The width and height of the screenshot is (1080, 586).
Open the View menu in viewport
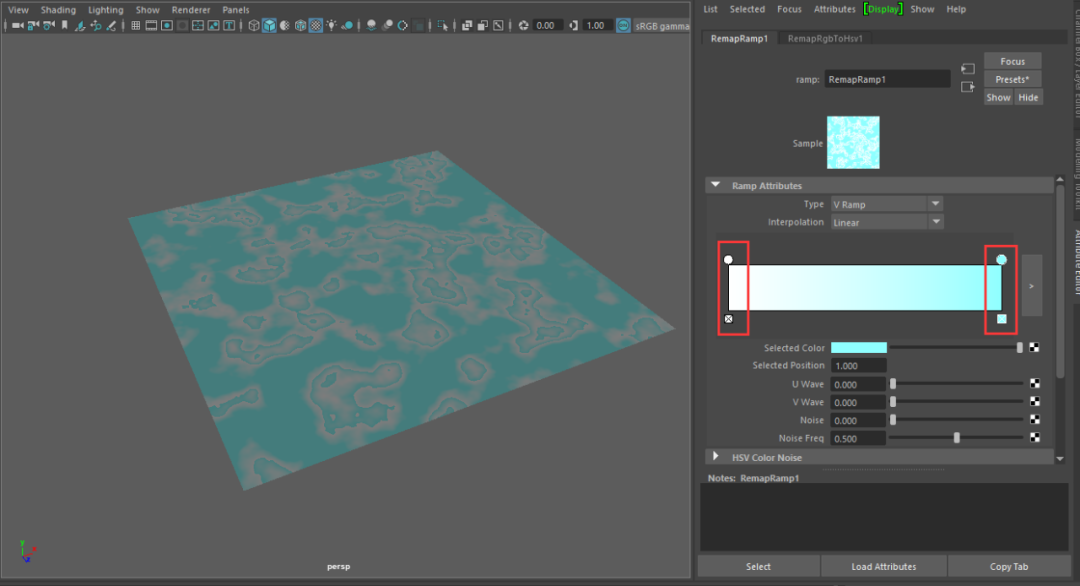(x=19, y=10)
